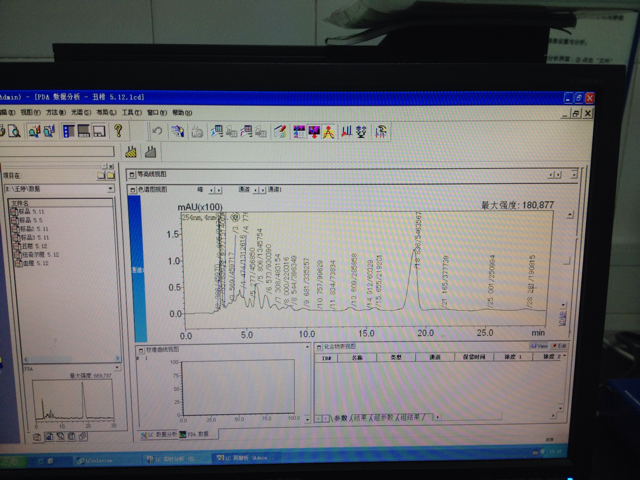
Task: Open the print preview magnifier icon
Action: pyautogui.click(x=14, y=131)
